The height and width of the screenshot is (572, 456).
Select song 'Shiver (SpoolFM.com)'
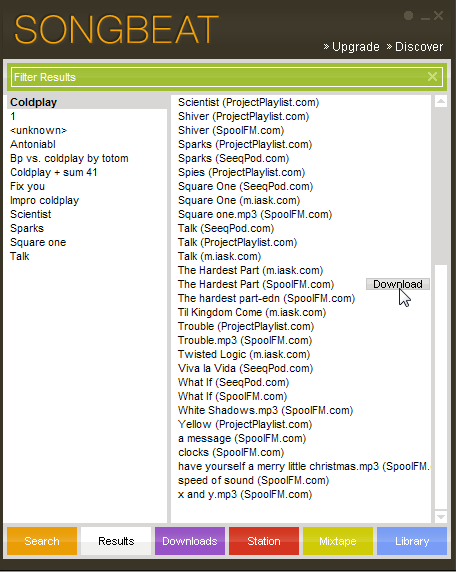pyautogui.click(x=231, y=130)
